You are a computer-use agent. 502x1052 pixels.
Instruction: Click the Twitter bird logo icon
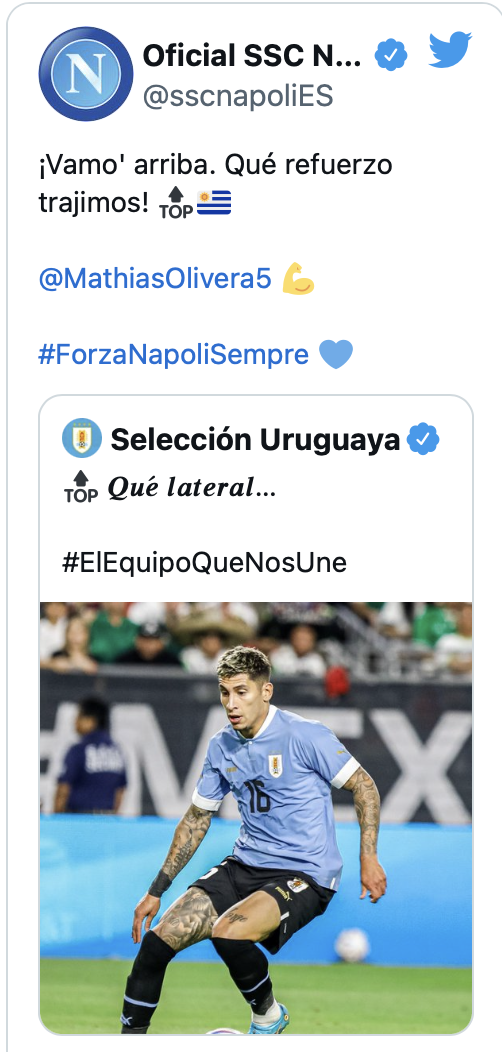[450, 50]
